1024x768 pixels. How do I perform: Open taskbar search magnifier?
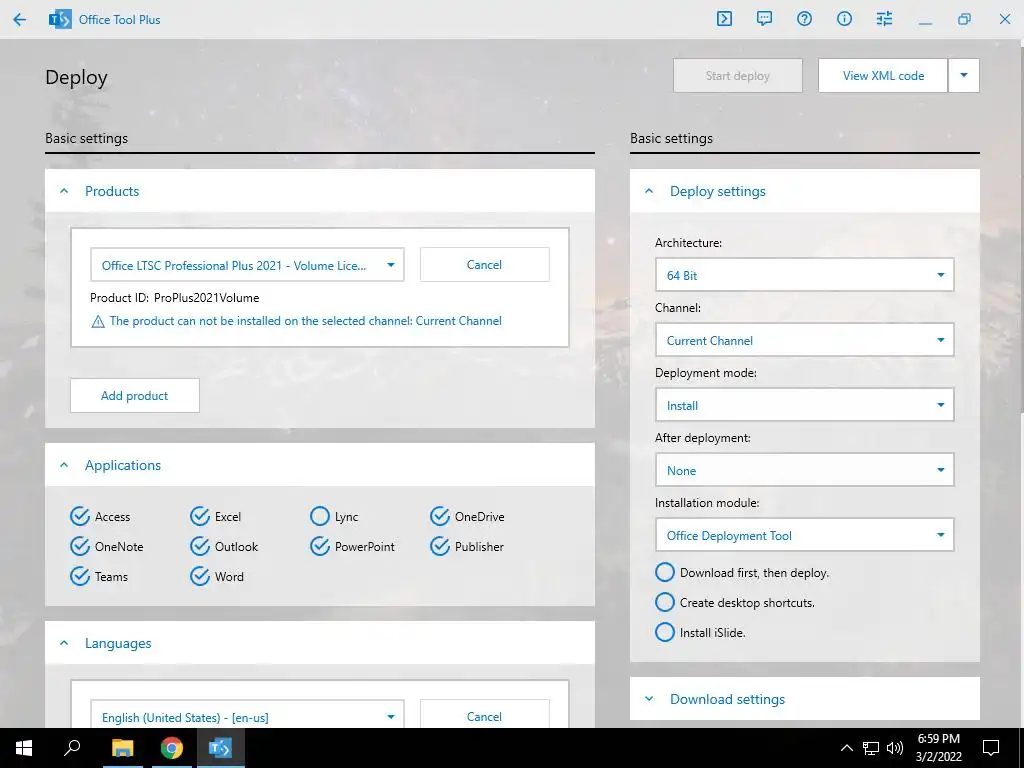(72, 748)
